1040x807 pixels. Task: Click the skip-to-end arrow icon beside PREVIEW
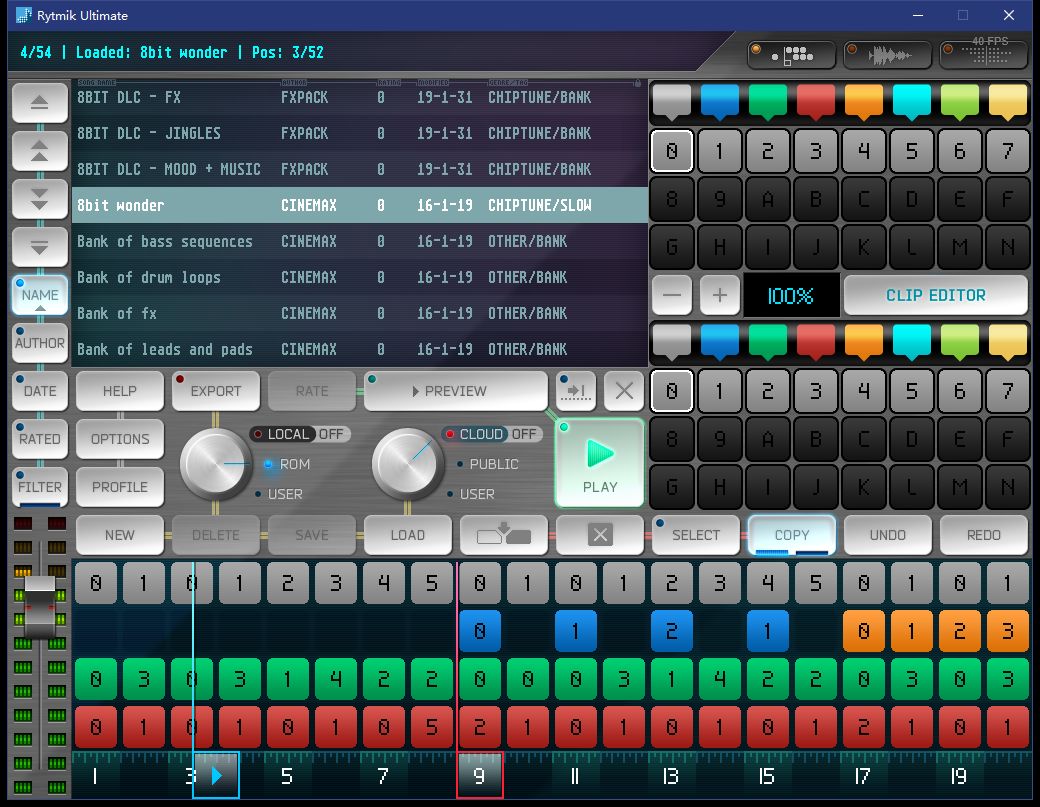(x=576, y=391)
